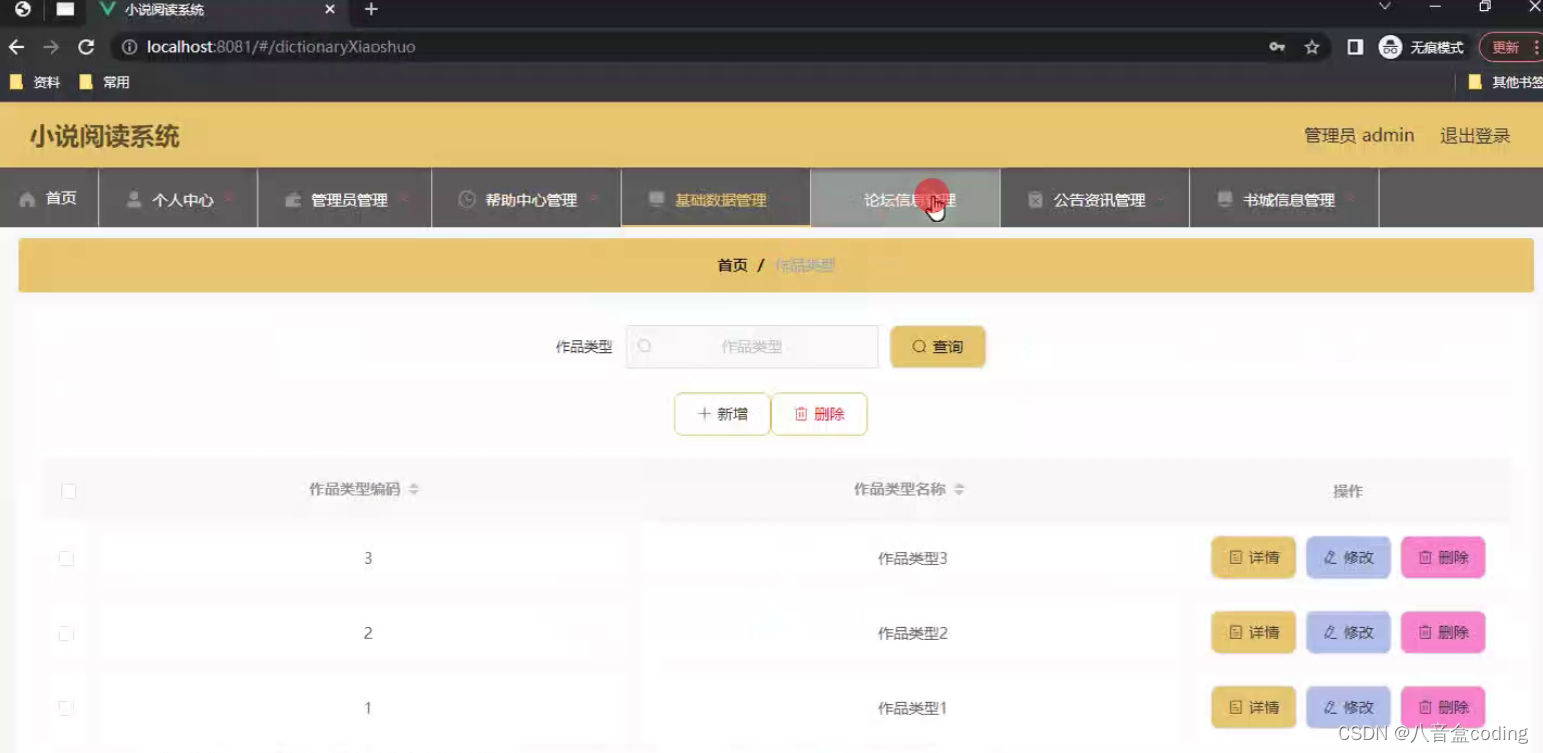Toggle the select-all checkbox in table header
This screenshot has width=1543, height=753.
(x=69, y=491)
